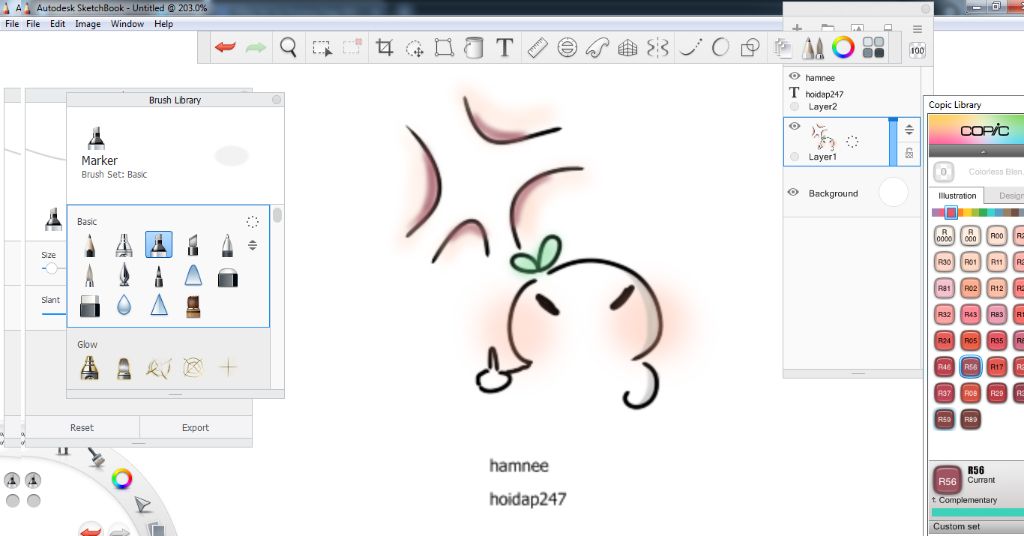Select the Distort transform tool
Screen dimensions: 1024x536
click(444, 48)
